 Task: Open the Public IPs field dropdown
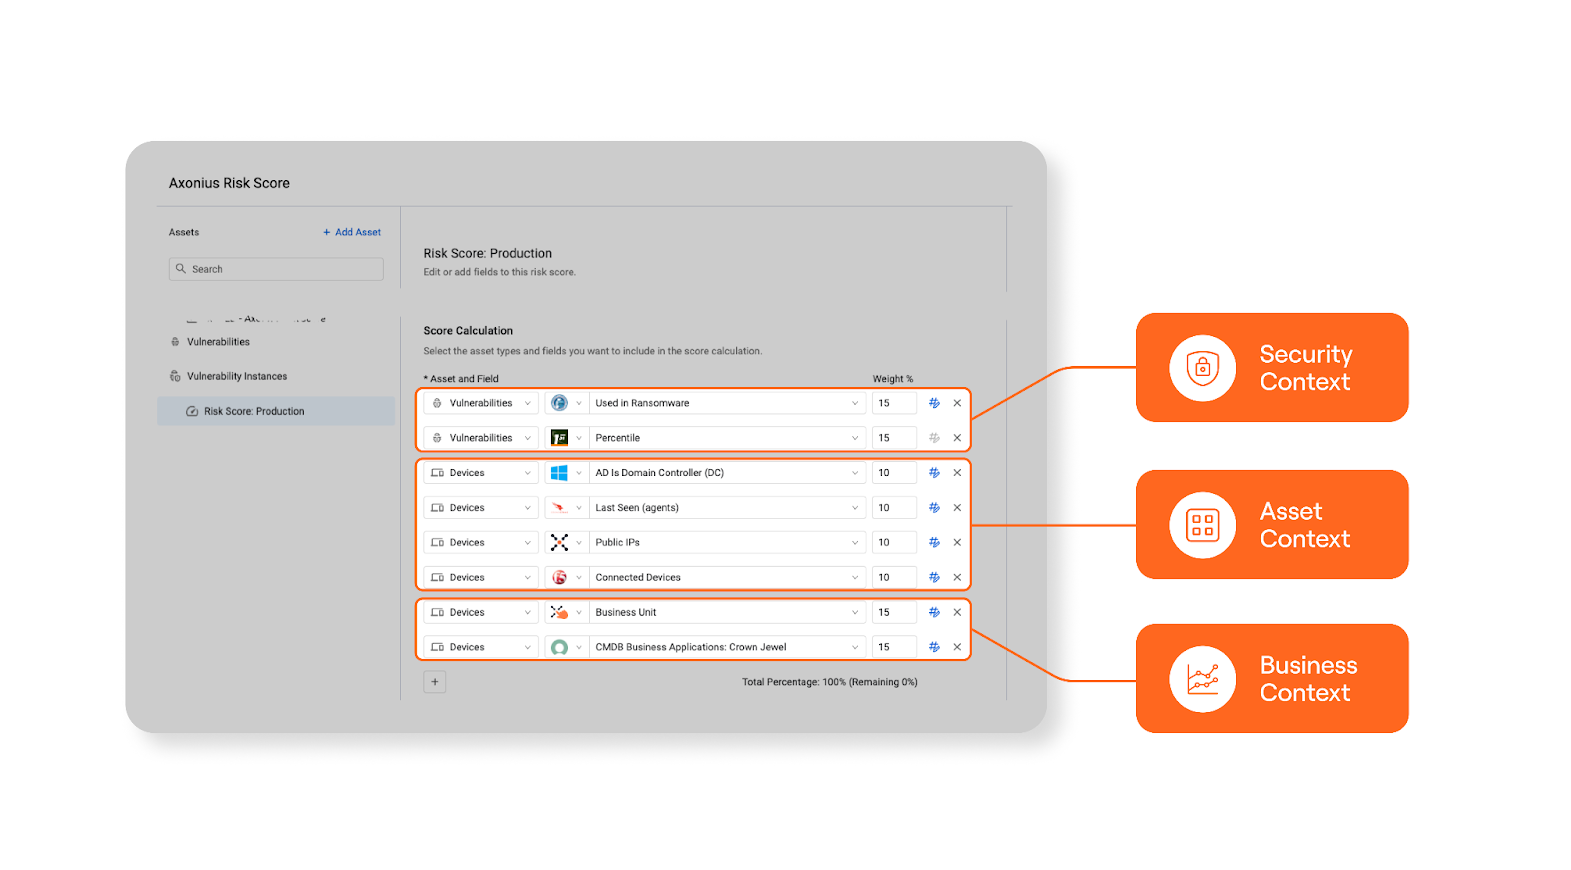(x=727, y=542)
